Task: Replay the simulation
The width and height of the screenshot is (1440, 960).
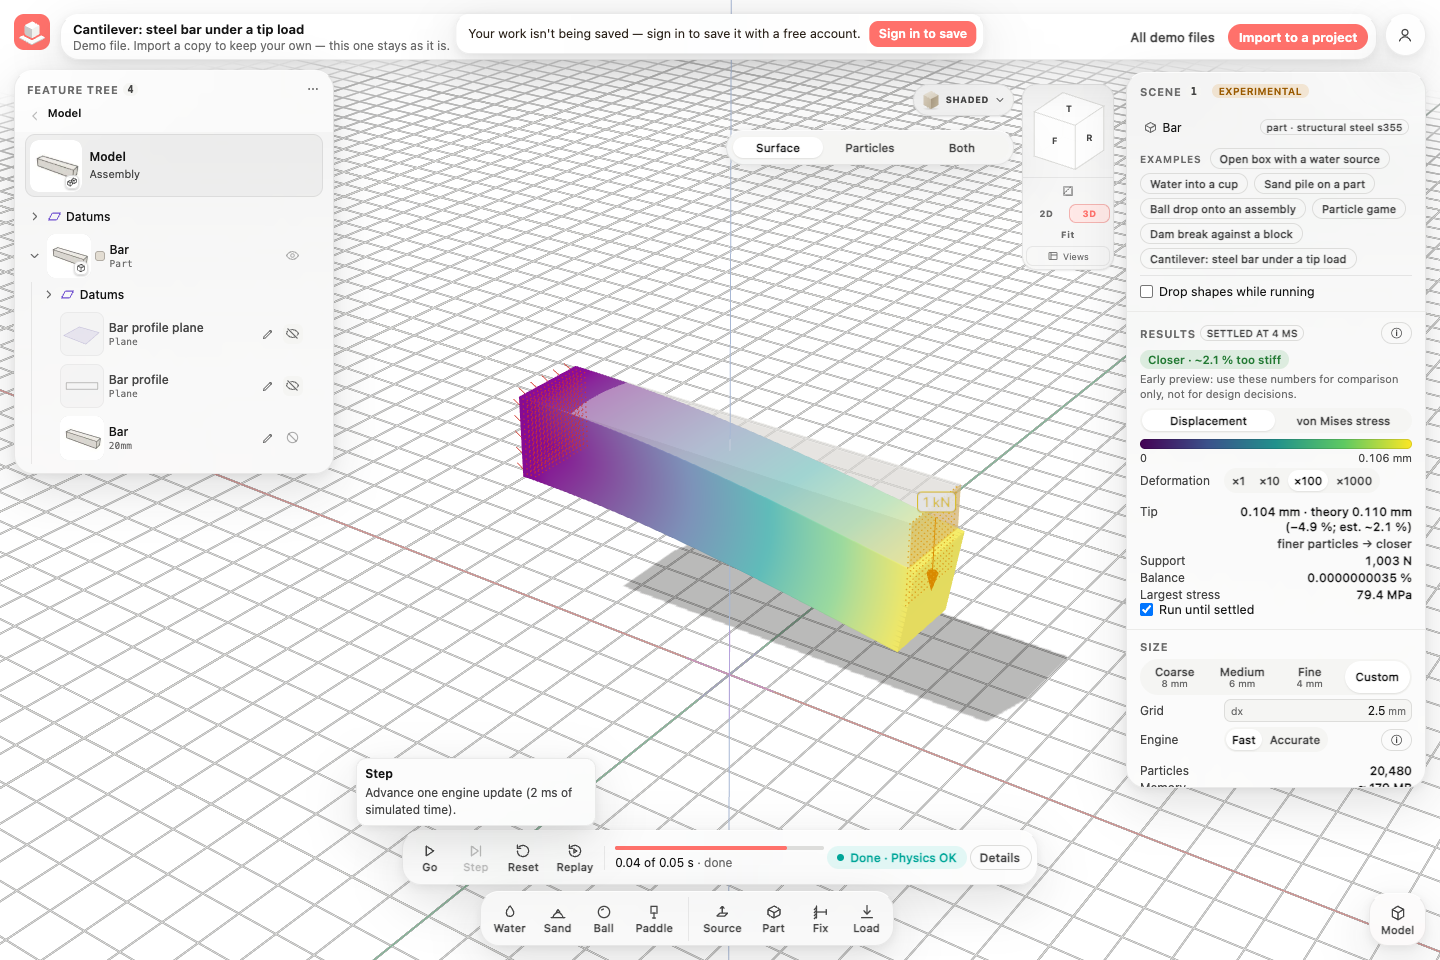Action: pyautogui.click(x=575, y=858)
